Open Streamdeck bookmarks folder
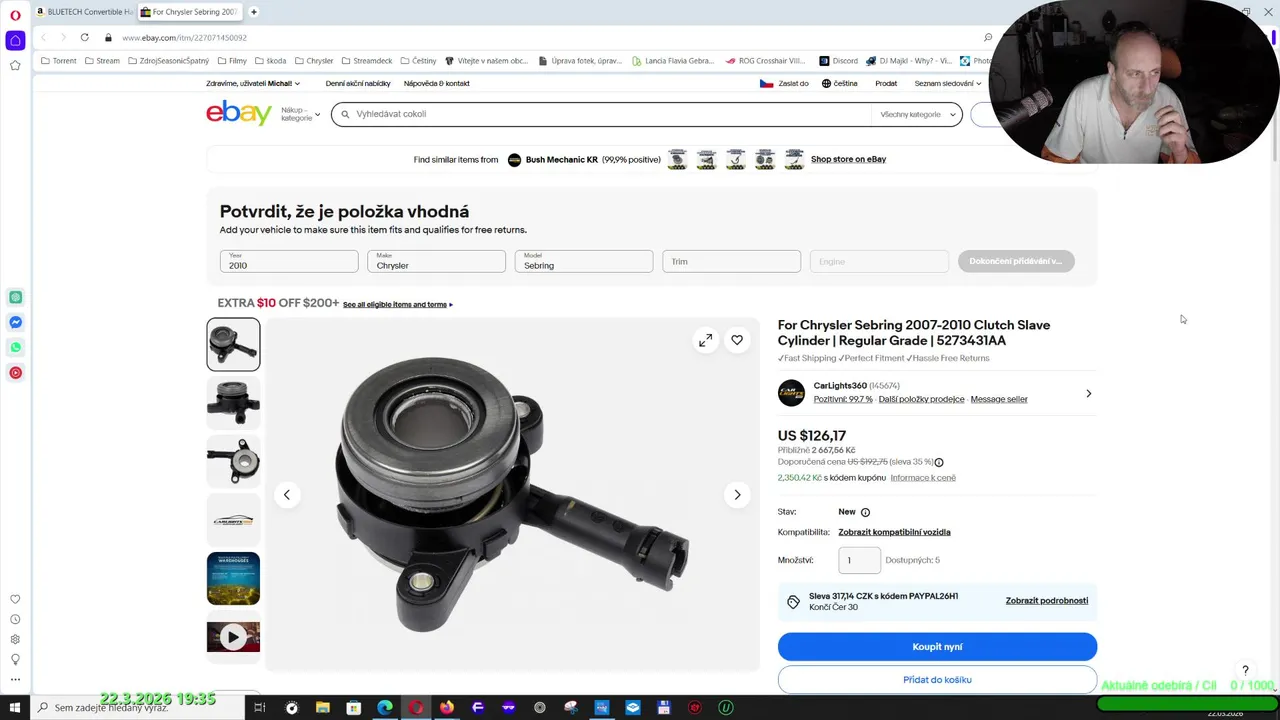This screenshot has height=720, width=1280. [x=366, y=60]
